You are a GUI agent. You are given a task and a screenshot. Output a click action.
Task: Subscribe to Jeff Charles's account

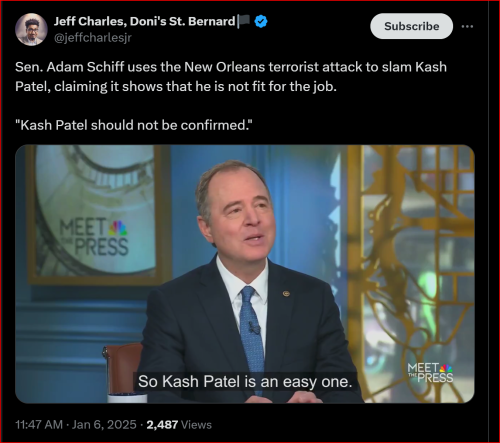412,26
